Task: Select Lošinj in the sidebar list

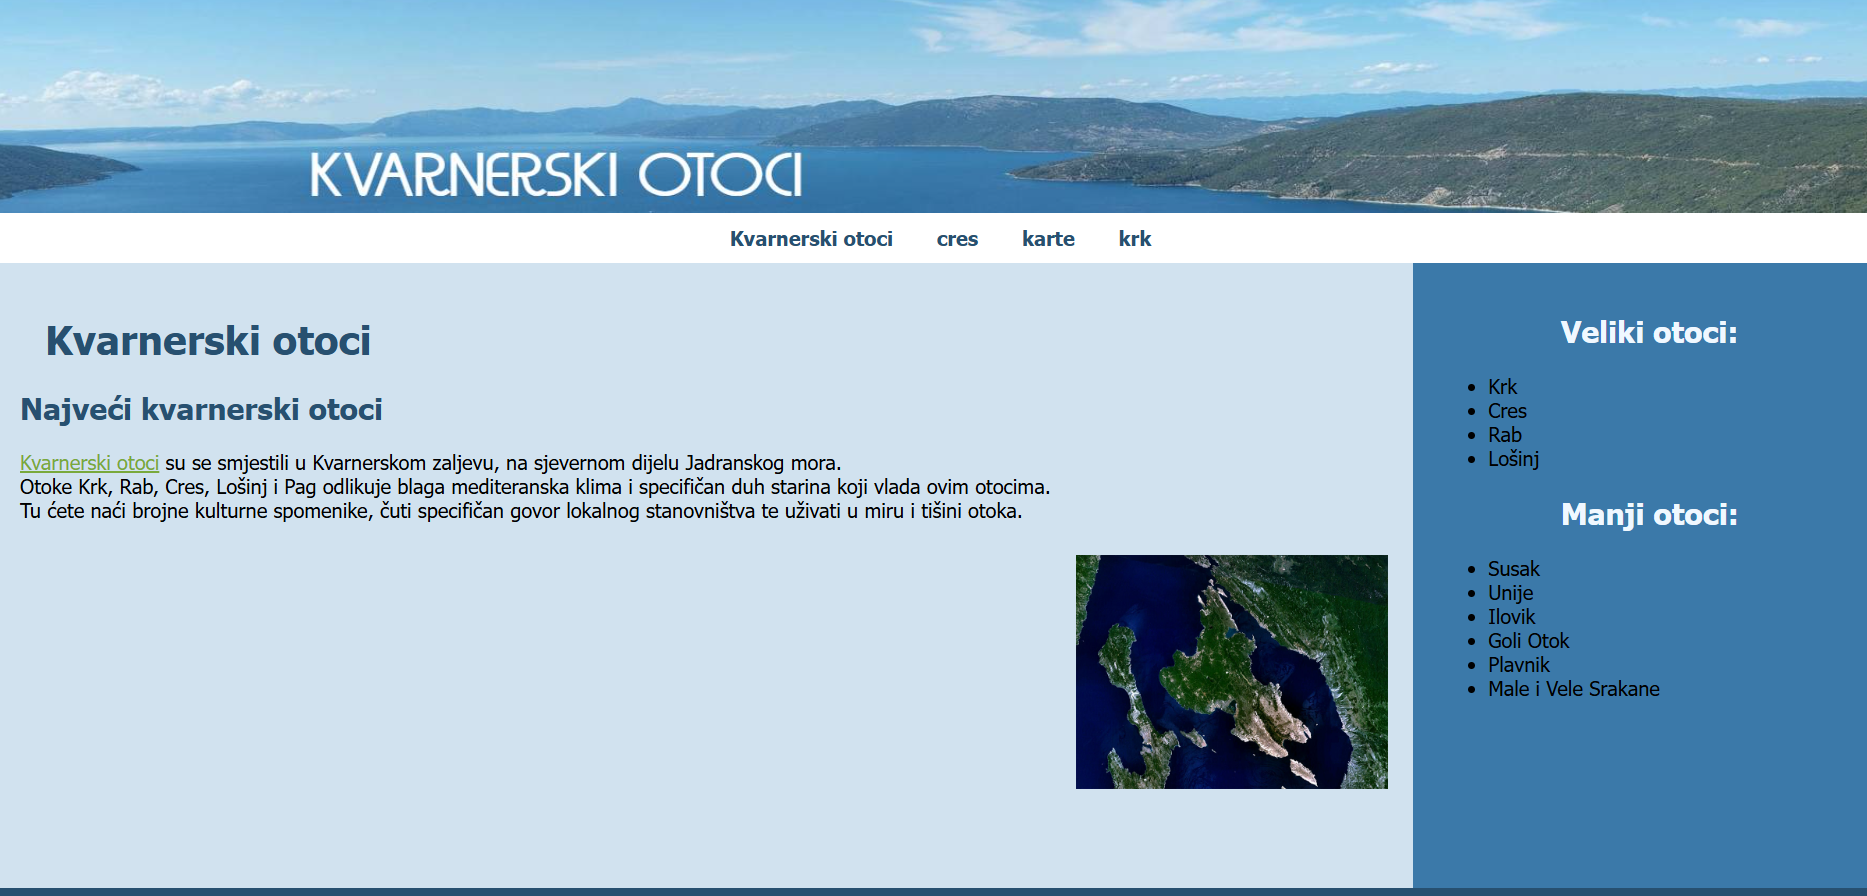Action: pos(1513,459)
